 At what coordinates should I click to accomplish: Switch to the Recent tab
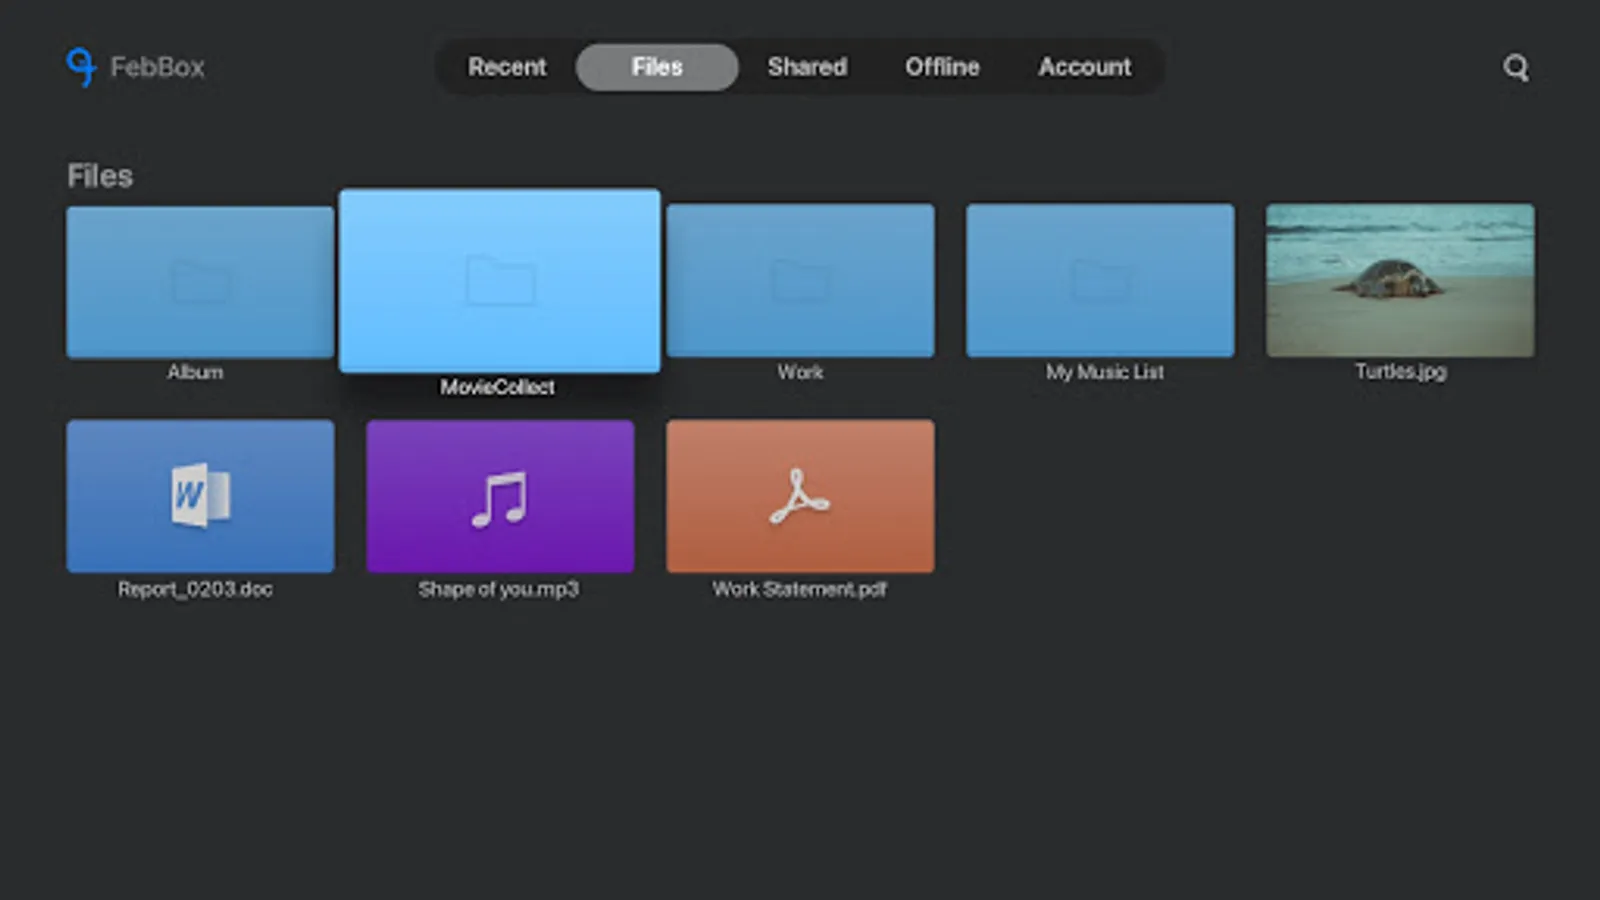(507, 67)
